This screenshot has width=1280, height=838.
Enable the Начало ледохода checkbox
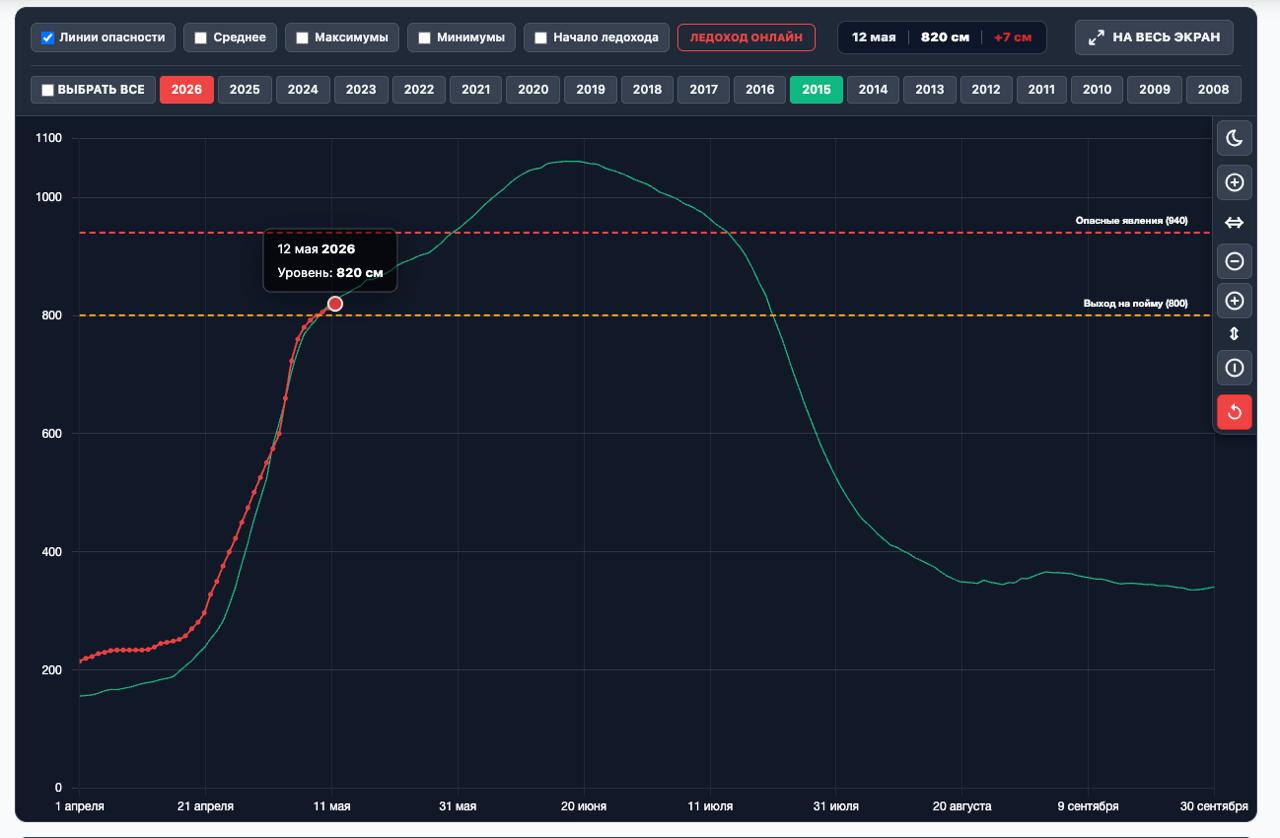(541, 38)
